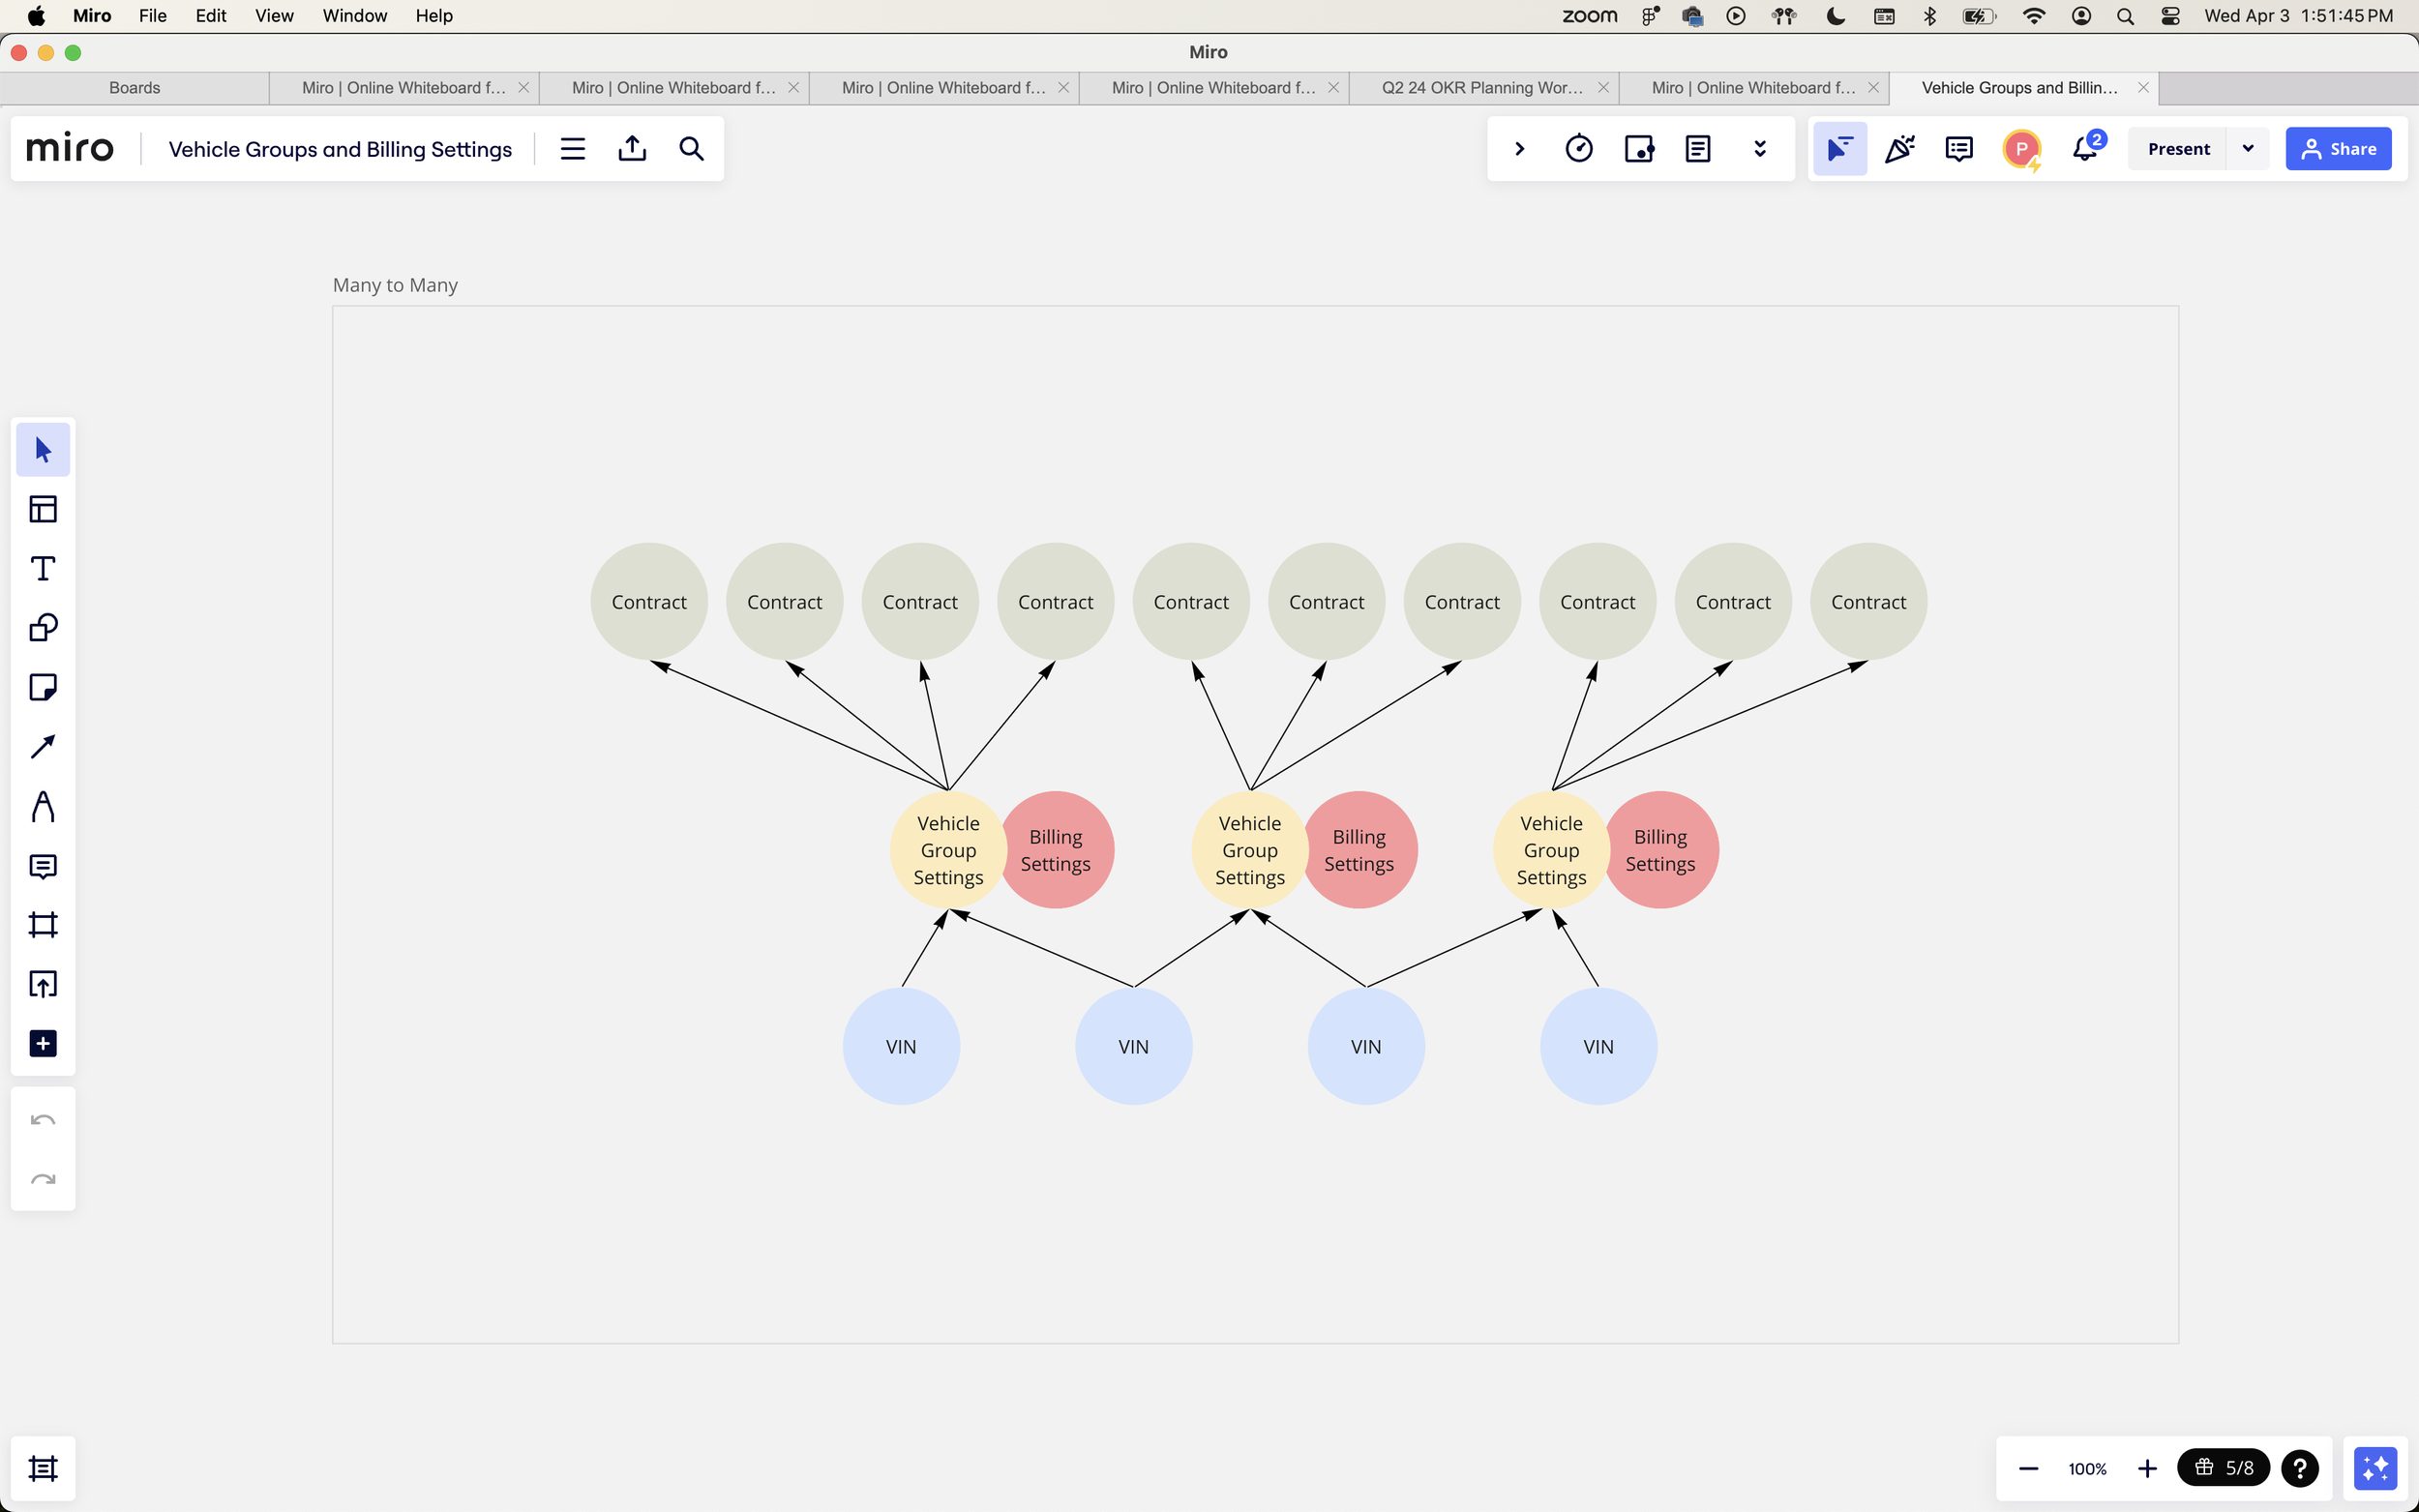Select the Frame tool in sidebar

pyautogui.click(x=43, y=925)
